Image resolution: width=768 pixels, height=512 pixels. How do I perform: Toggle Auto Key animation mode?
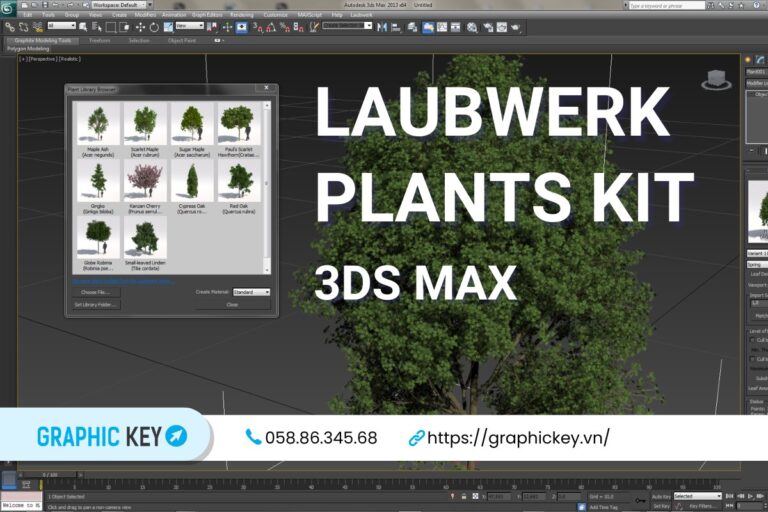(661, 496)
